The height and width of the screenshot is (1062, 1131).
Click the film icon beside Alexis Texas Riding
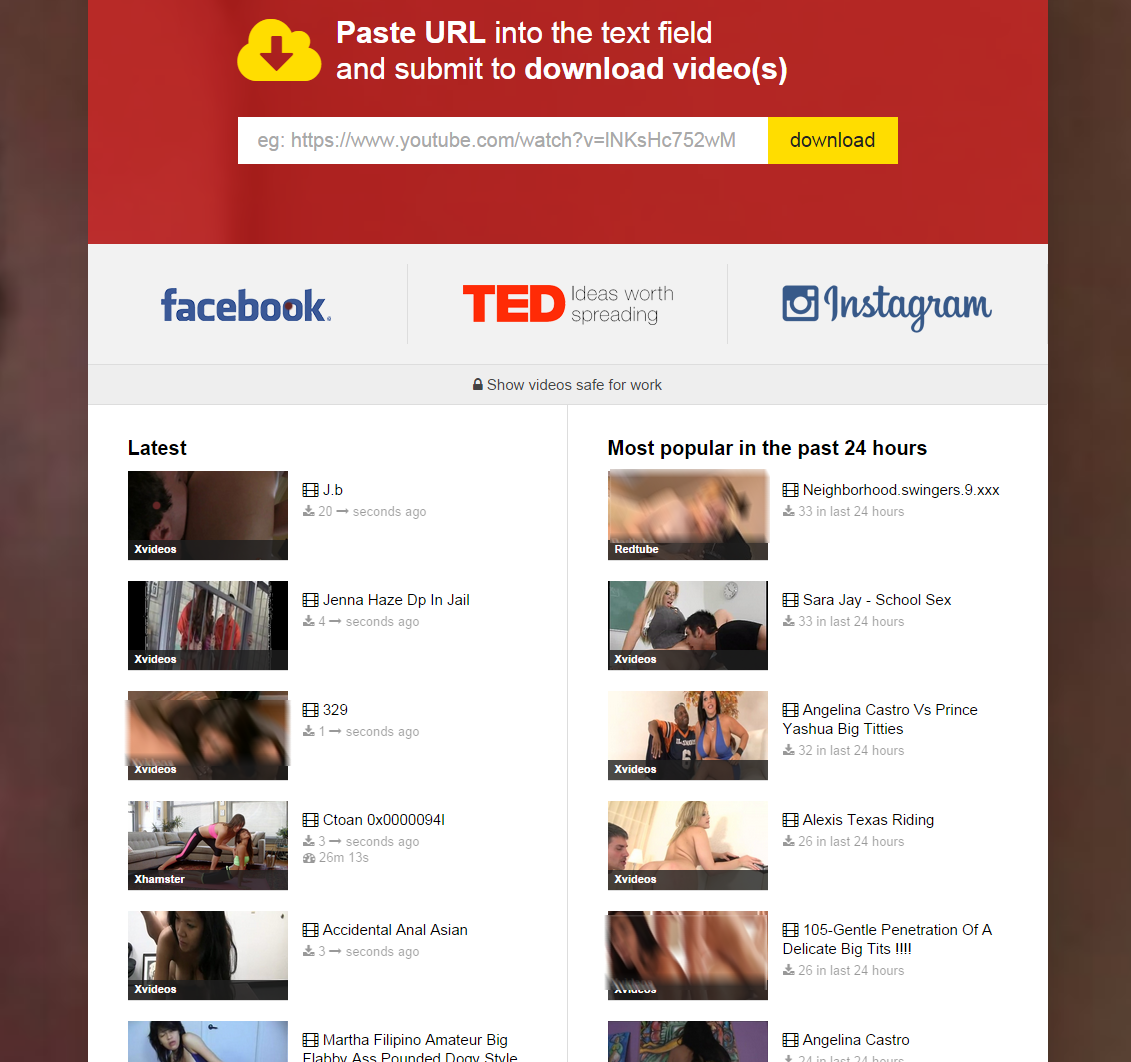(x=791, y=820)
